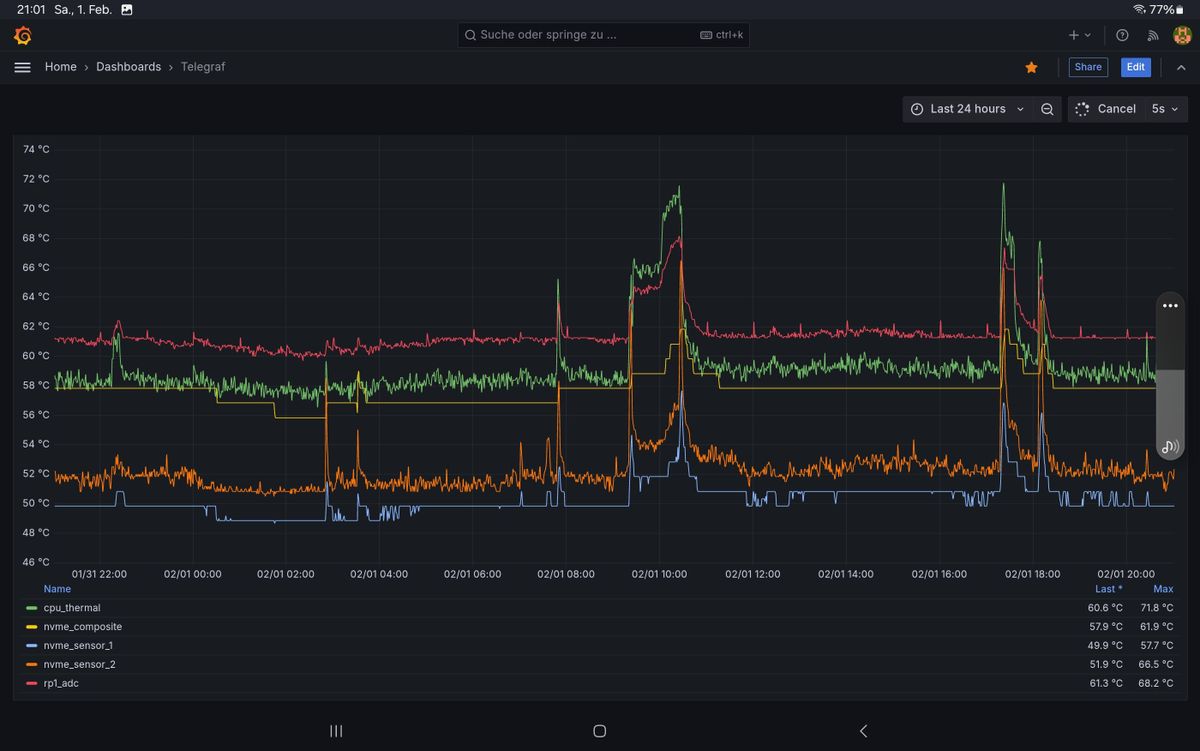Open the news feed icon
Viewport: 1200px width, 751px height.
1152,35
